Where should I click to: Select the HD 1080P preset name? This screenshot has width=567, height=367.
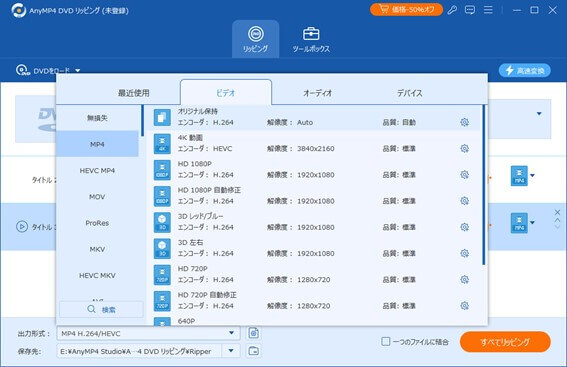click(x=195, y=164)
